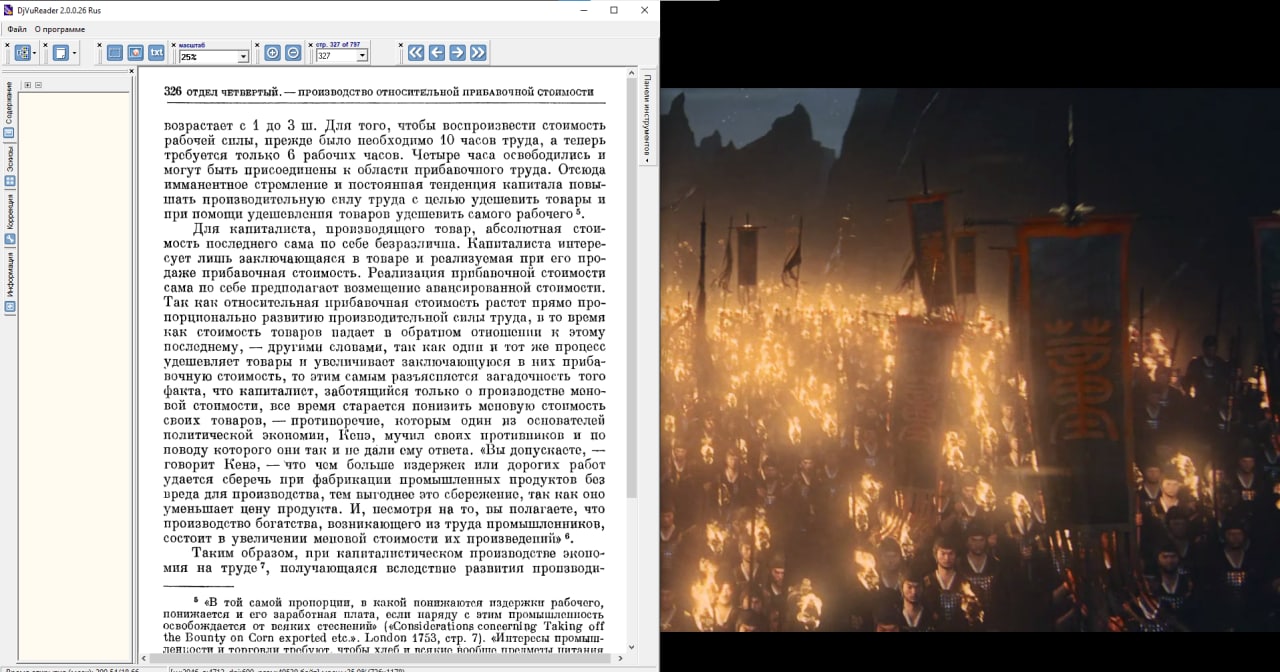The height and width of the screenshot is (672, 1280).
Task: Open the dropdown arrow beside layout icon
Action: click(x=35, y=53)
